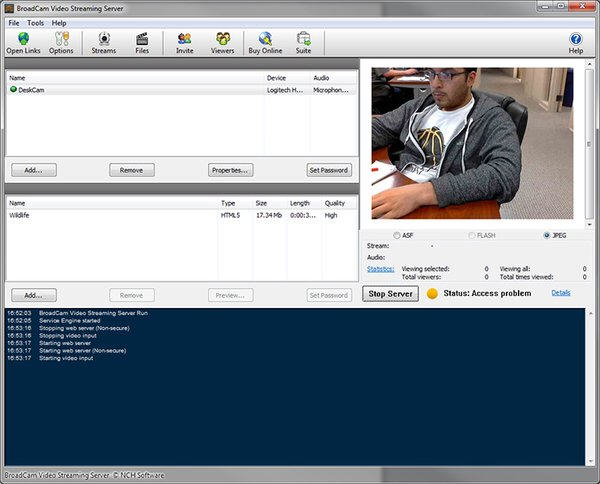Open the Tools menu

click(x=36, y=22)
